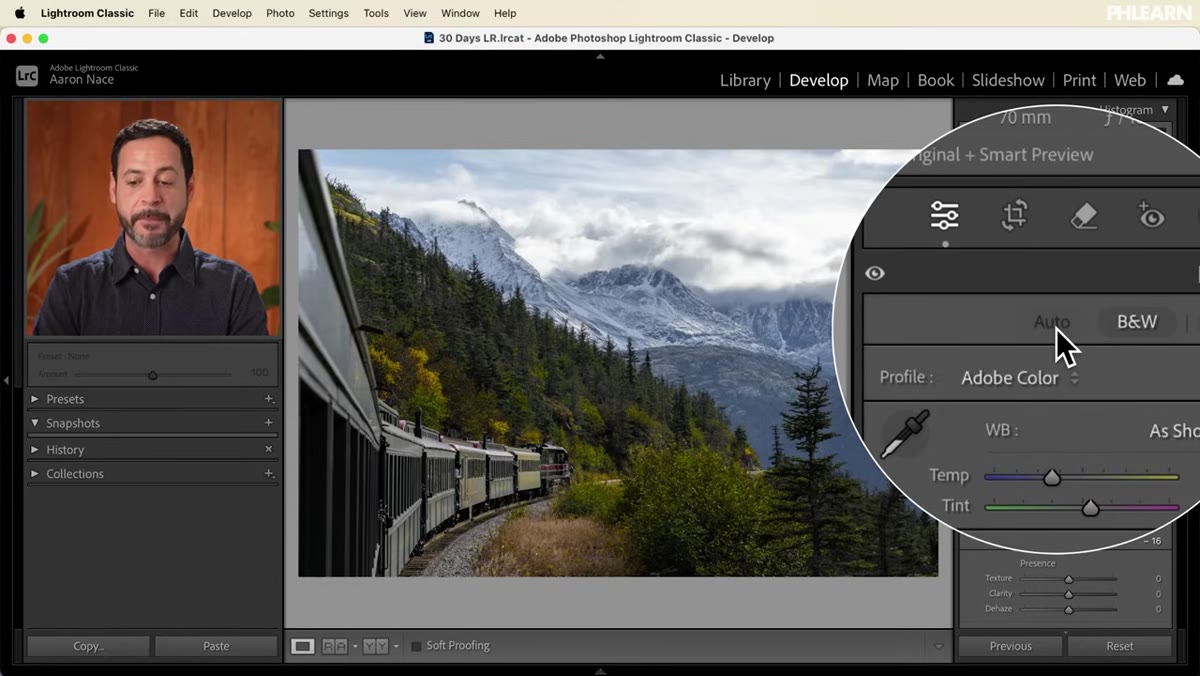This screenshot has width=1200, height=676.
Task: Click the Reset button
Action: tap(1120, 646)
